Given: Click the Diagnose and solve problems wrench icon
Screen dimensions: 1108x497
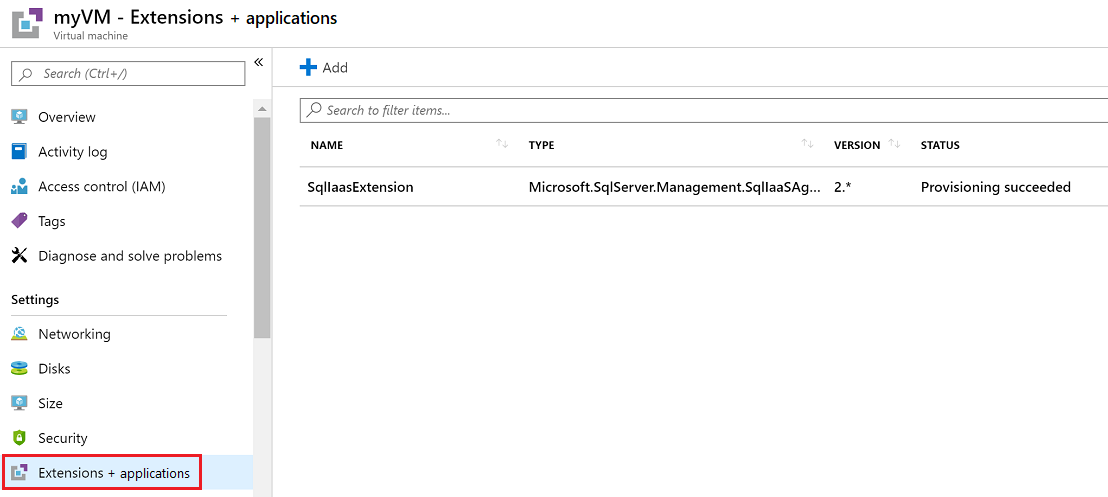Looking at the screenshot, I should point(19,256).
